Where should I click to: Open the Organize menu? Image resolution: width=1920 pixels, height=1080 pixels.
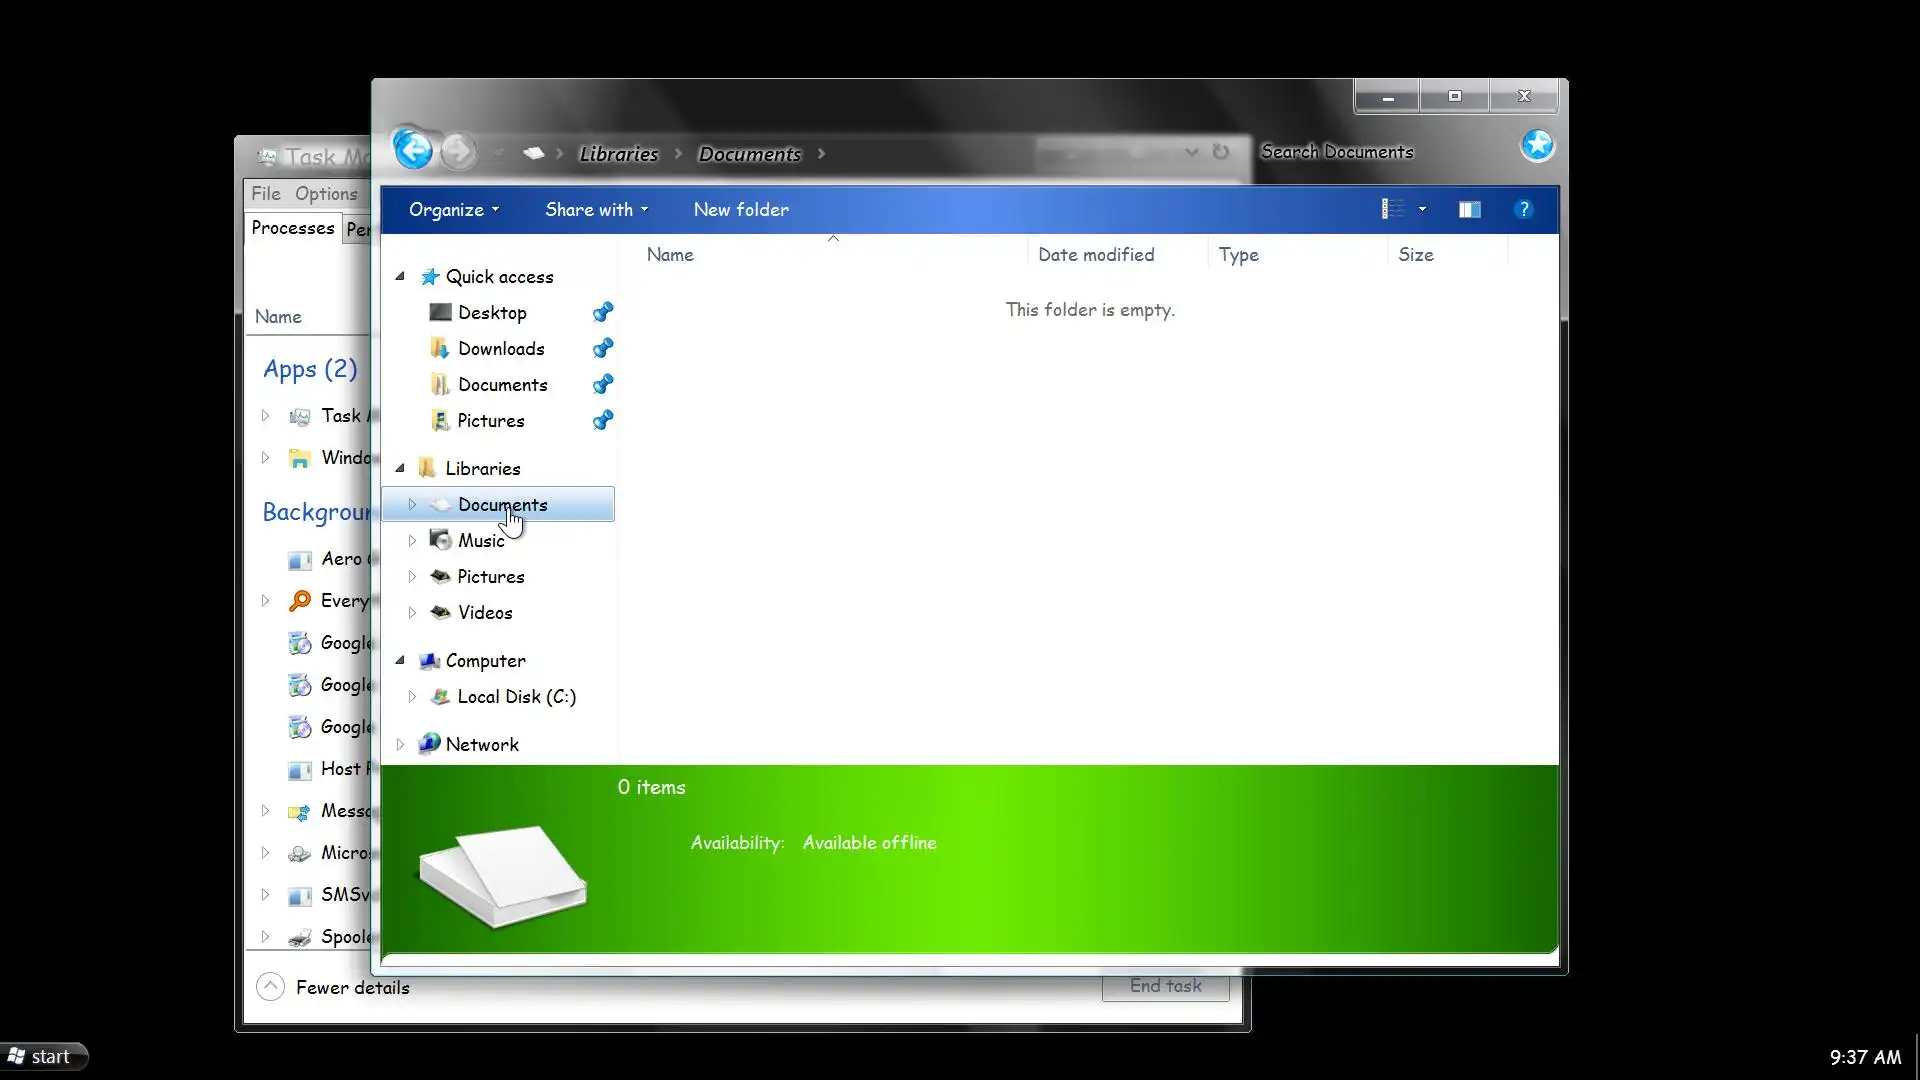453,210
